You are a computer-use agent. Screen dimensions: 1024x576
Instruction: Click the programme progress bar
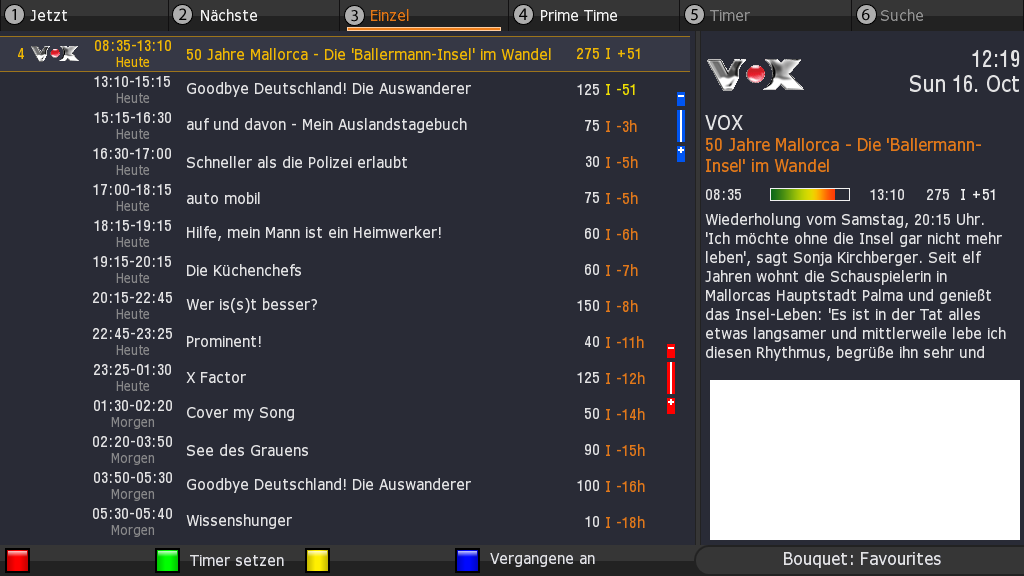tap(810, 195)
